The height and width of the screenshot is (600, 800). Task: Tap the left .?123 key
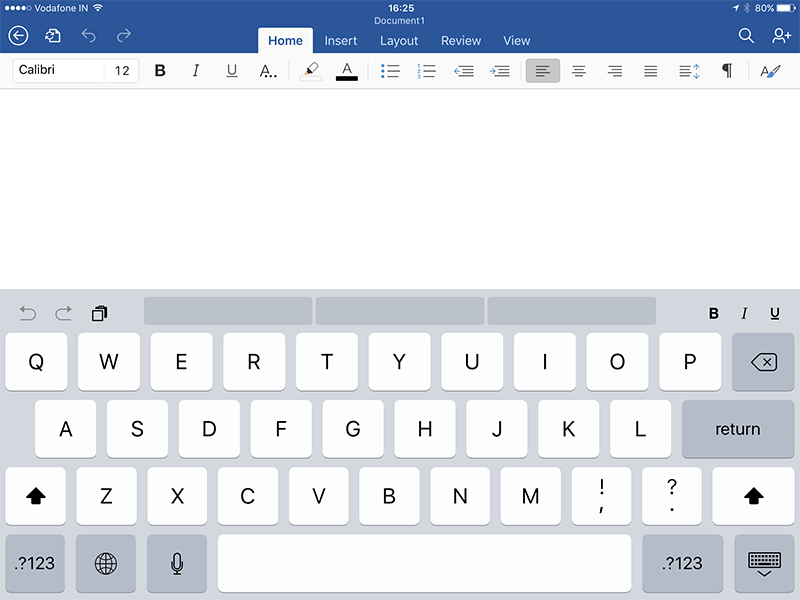pos(35,563)
